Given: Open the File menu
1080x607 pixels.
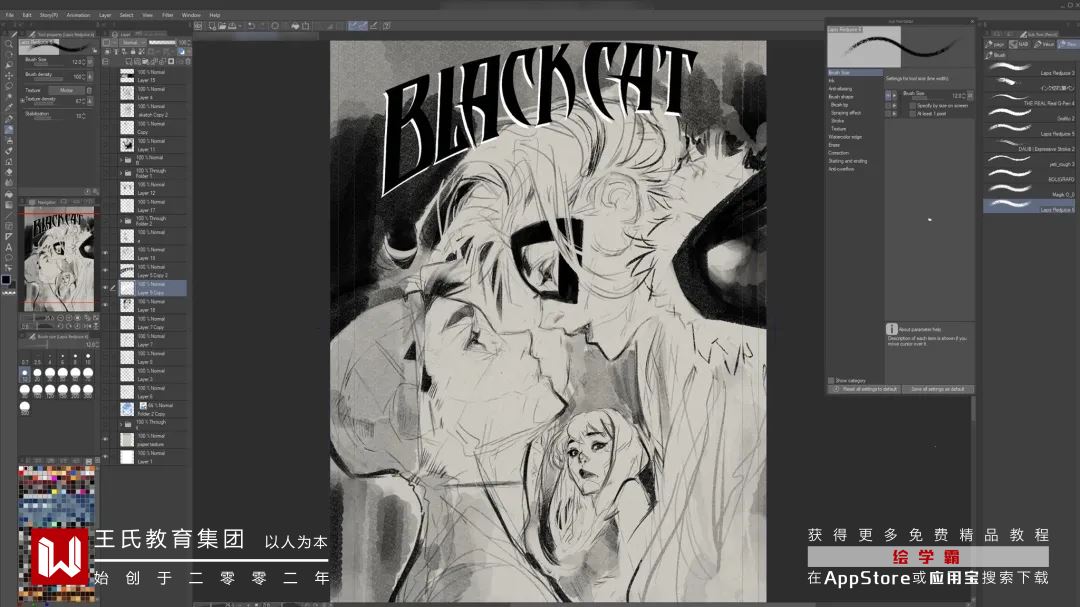Looking at the screenshot, I should coord(10,14).
